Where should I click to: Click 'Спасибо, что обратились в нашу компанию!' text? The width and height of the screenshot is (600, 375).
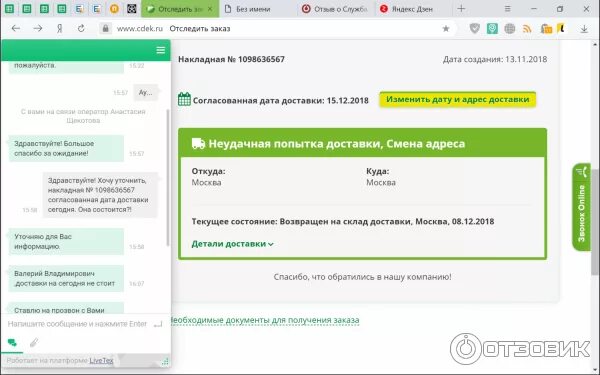362,277
